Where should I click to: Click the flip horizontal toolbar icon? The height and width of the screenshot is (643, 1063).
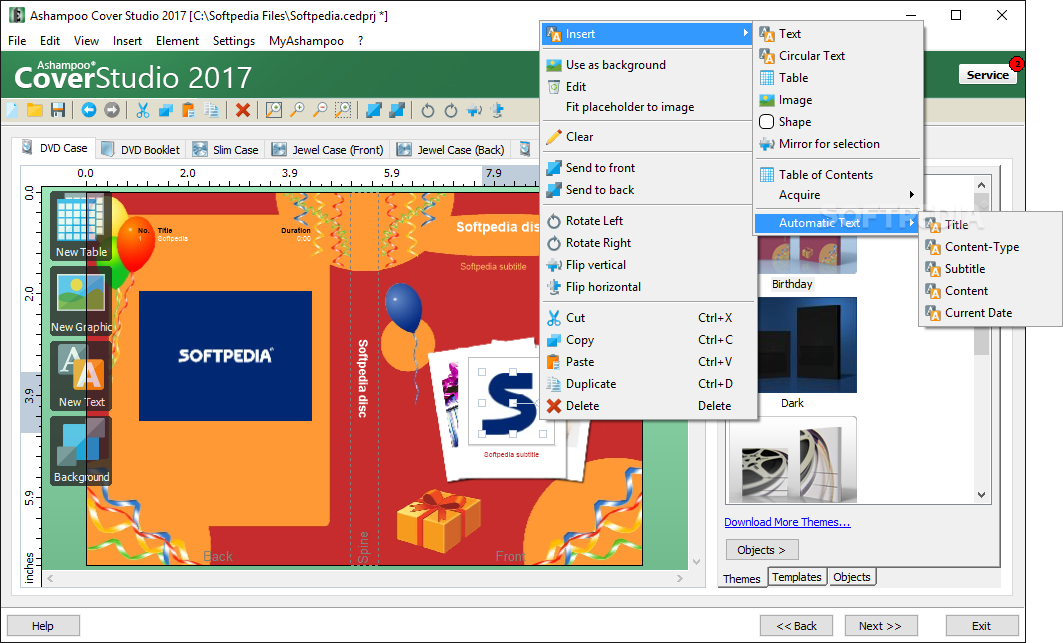[498, 110]
